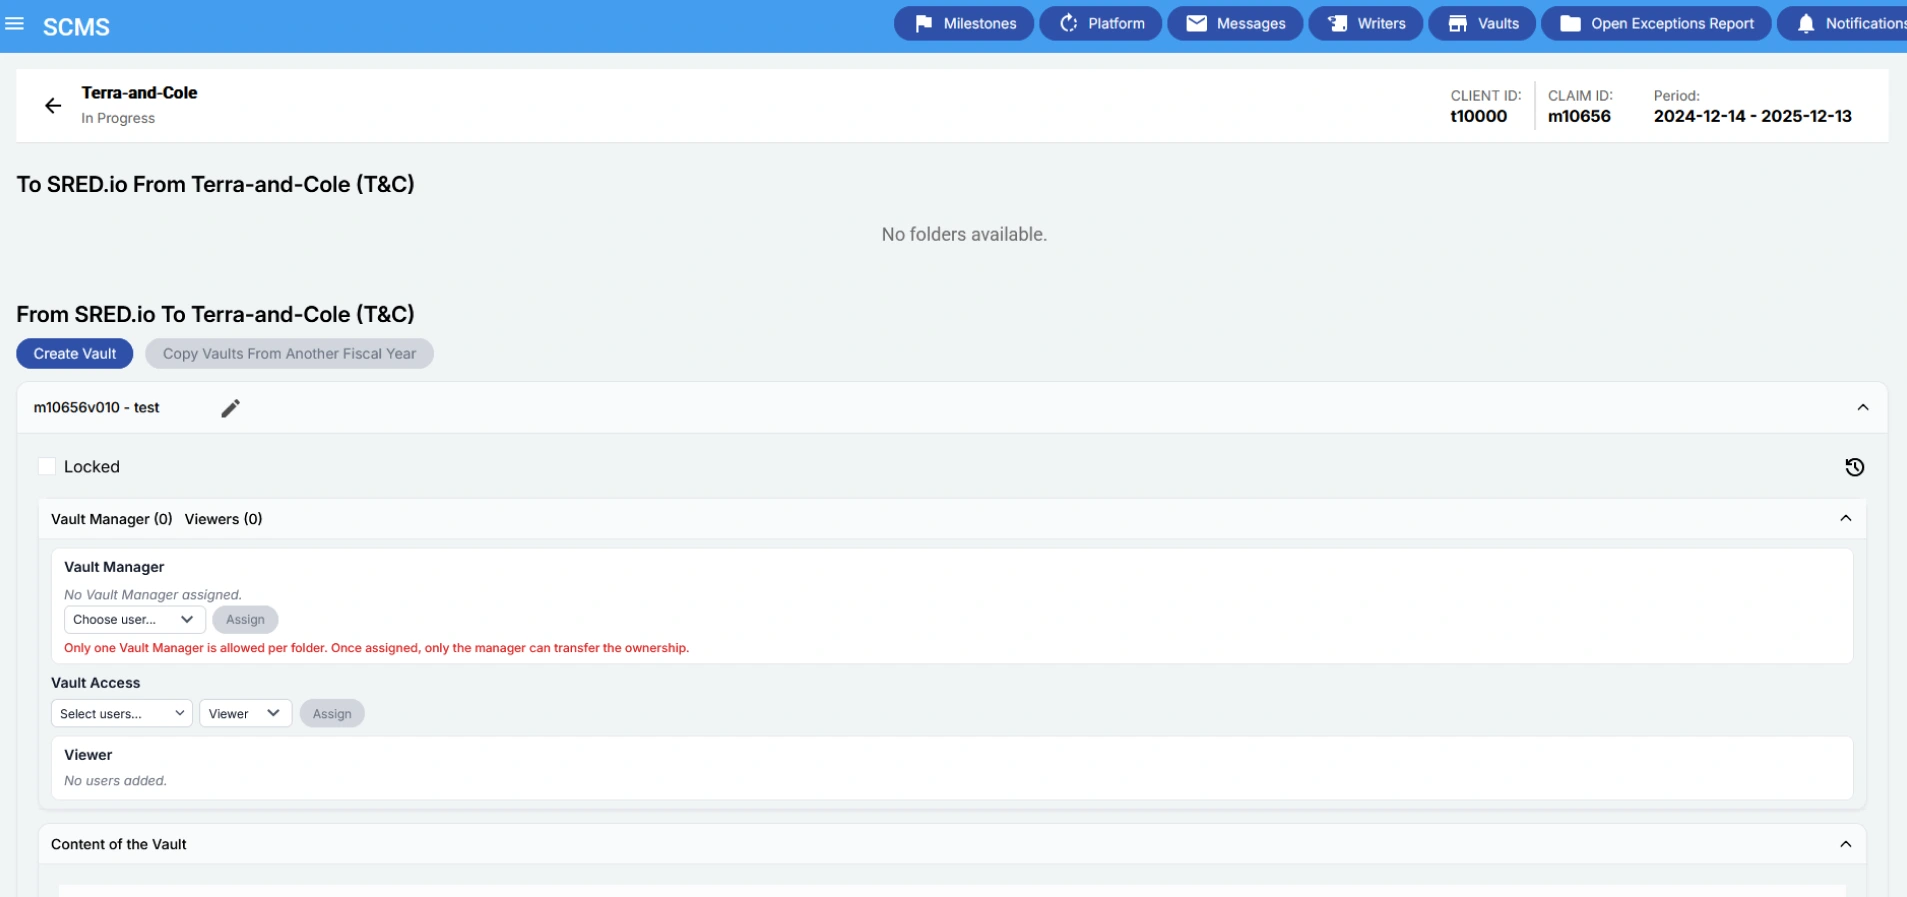The width and height of the screenshot is (1907, 897).
Task: Open the Open Exceptions Report
Action: (1656, 23)
